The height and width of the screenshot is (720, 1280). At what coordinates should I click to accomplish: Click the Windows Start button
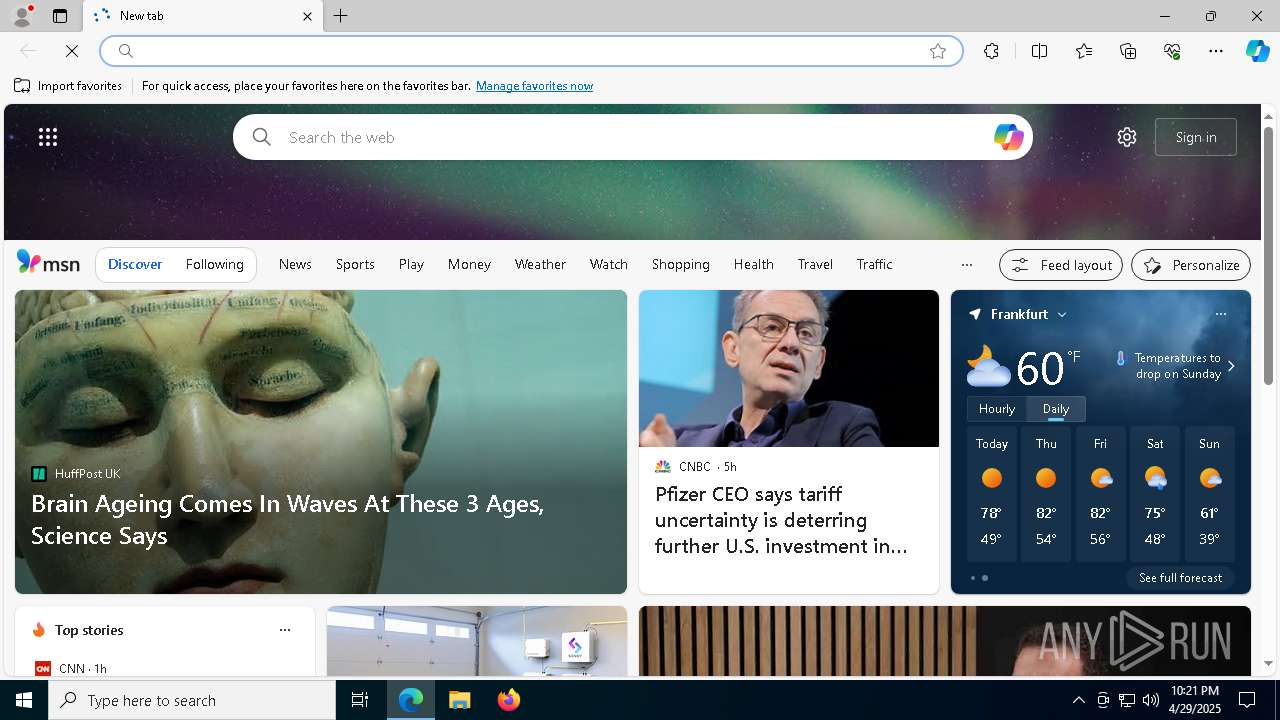(24, 700)
